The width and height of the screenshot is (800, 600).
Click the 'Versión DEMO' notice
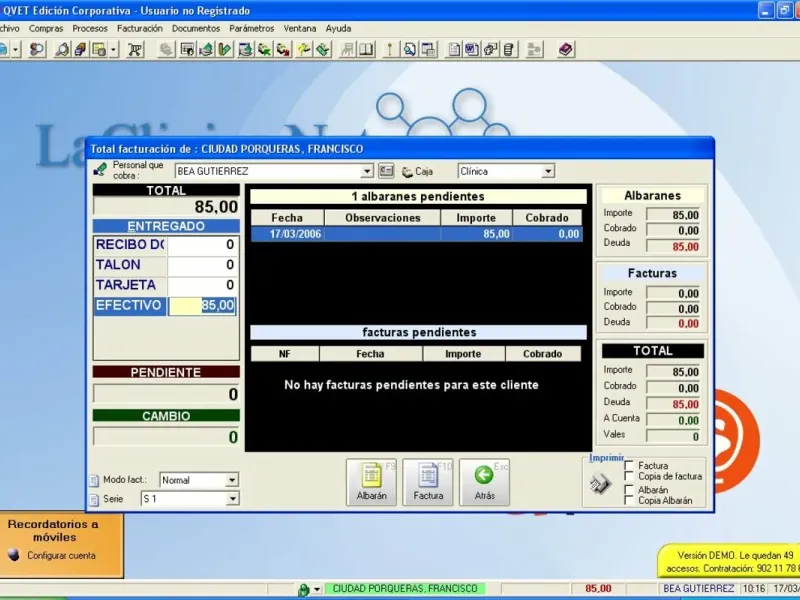pos(731,562)
